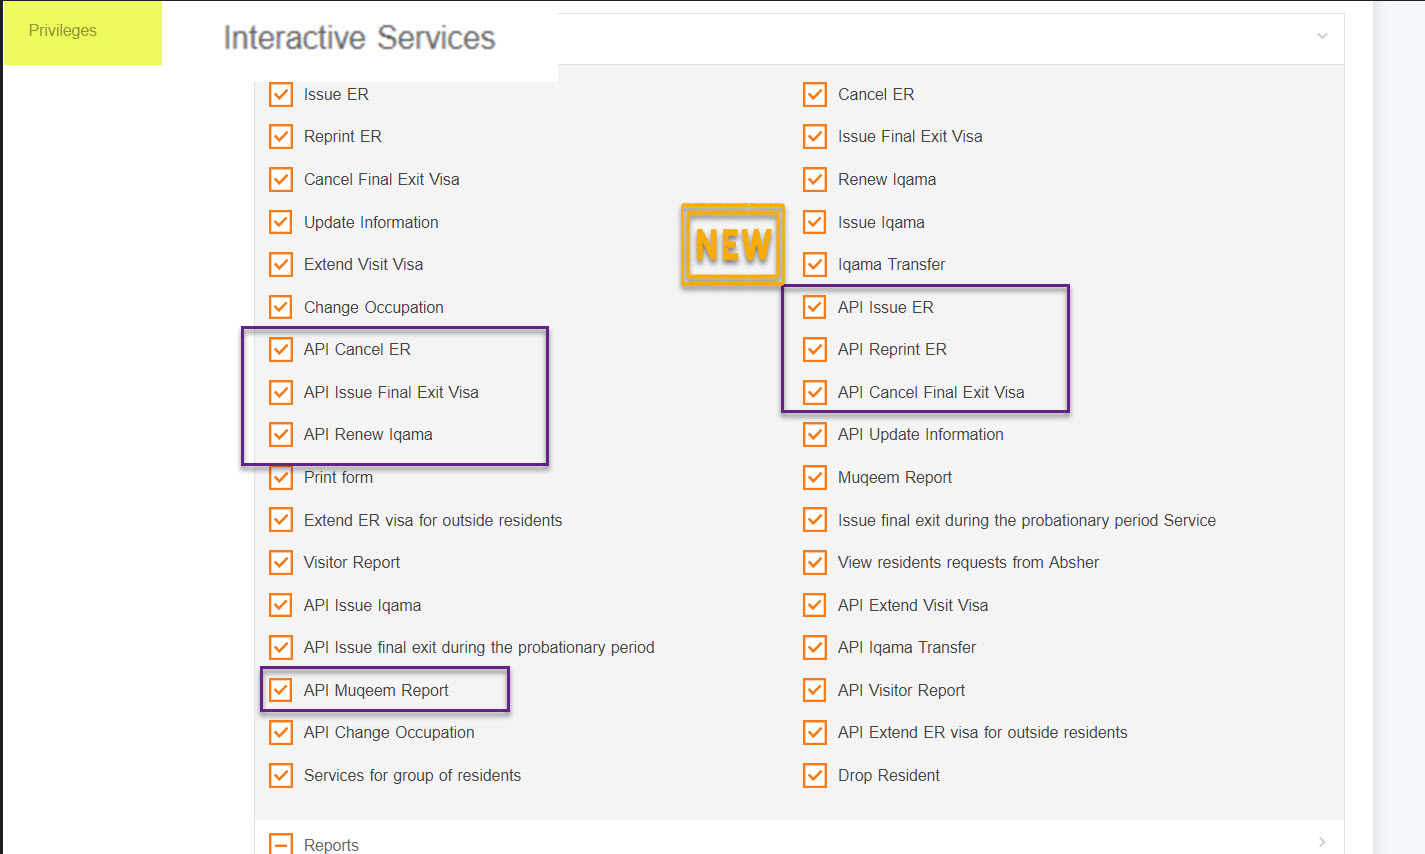The image size is (1425, 854).
Task: Disable the Renew Iqama privilege checkbox
Action: point(815,180)
